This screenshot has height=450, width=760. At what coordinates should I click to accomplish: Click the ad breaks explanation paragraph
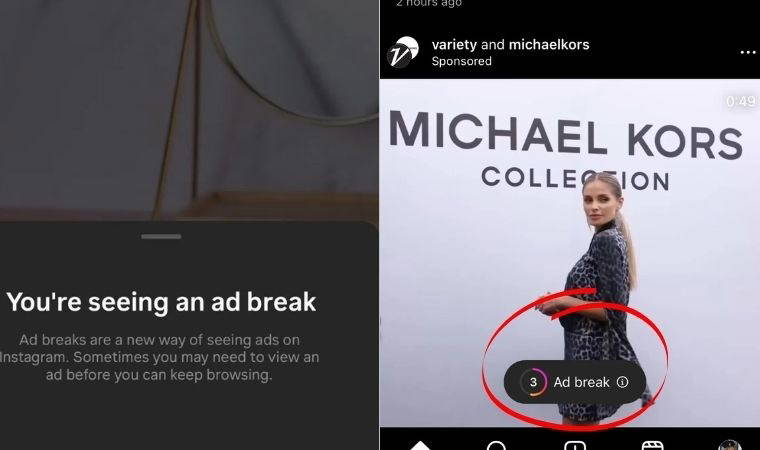click(159, 357)
